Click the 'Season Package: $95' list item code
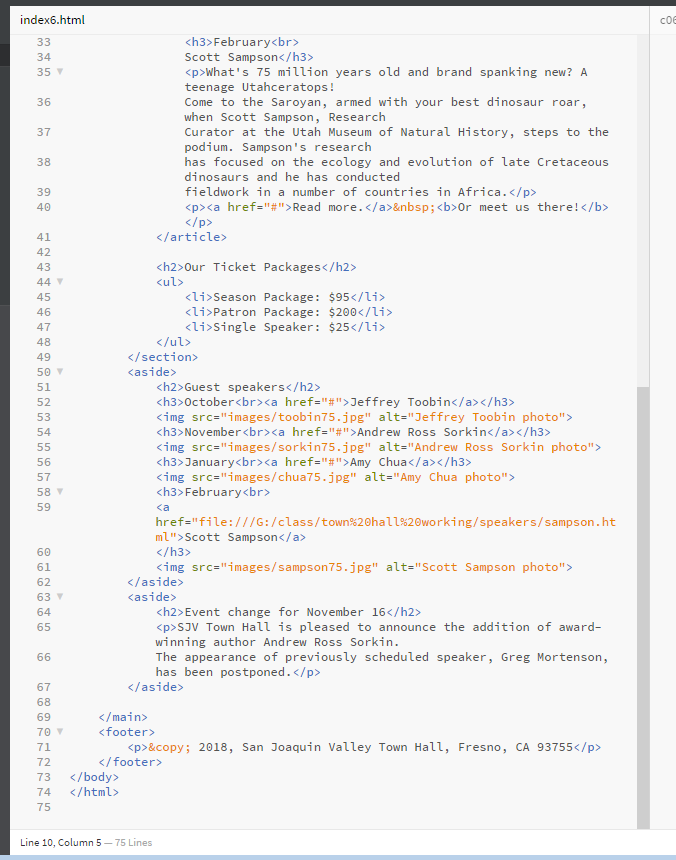 pyautogui.click(x=285, y=297)
